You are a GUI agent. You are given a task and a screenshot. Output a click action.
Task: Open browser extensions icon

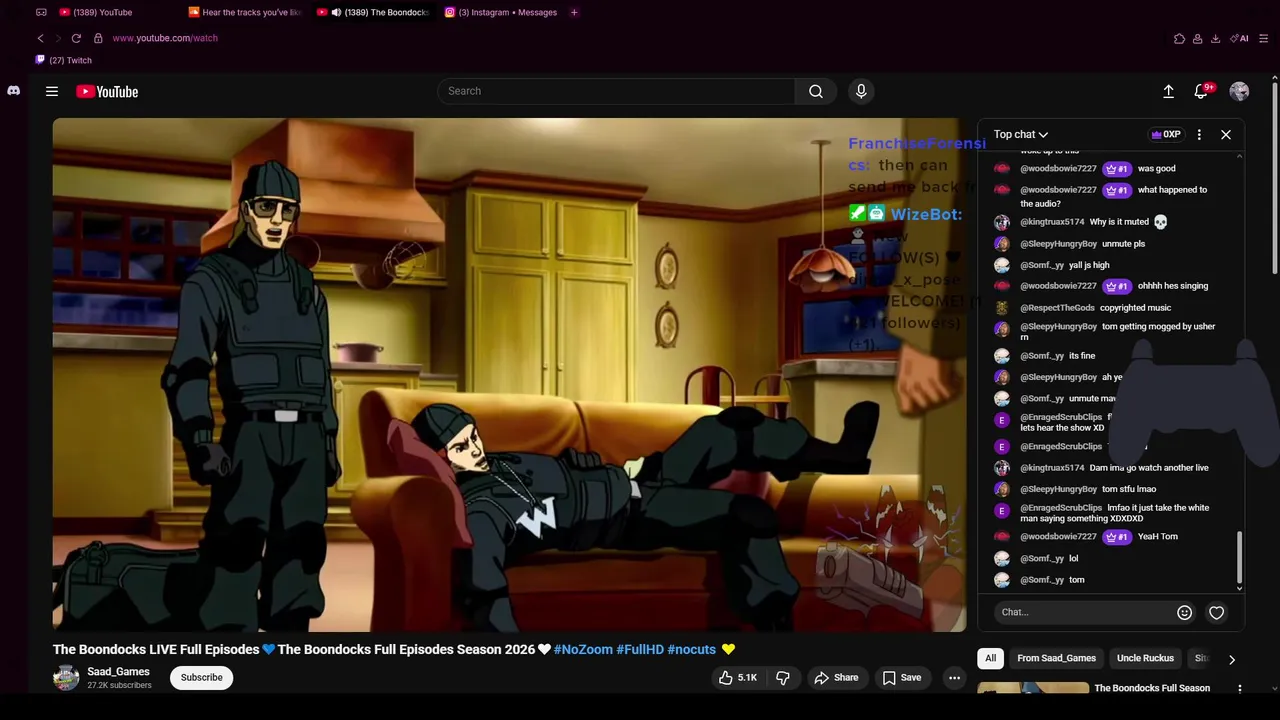pyautogui.click(x=1179, y=38)
